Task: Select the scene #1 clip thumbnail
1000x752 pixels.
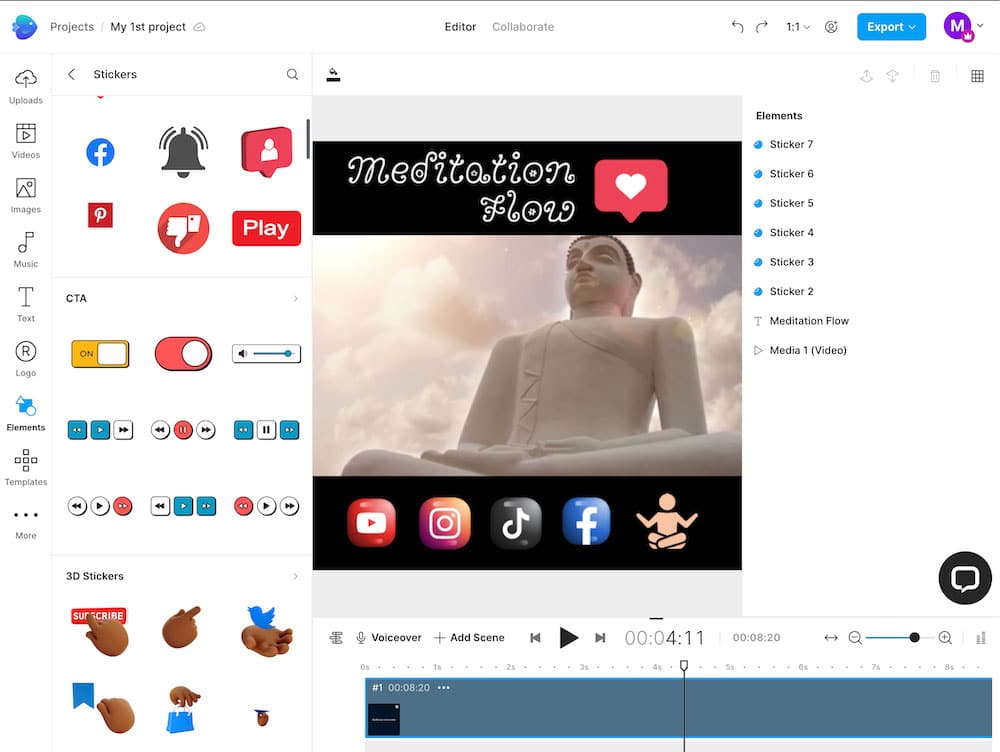Action: [384, 719]
